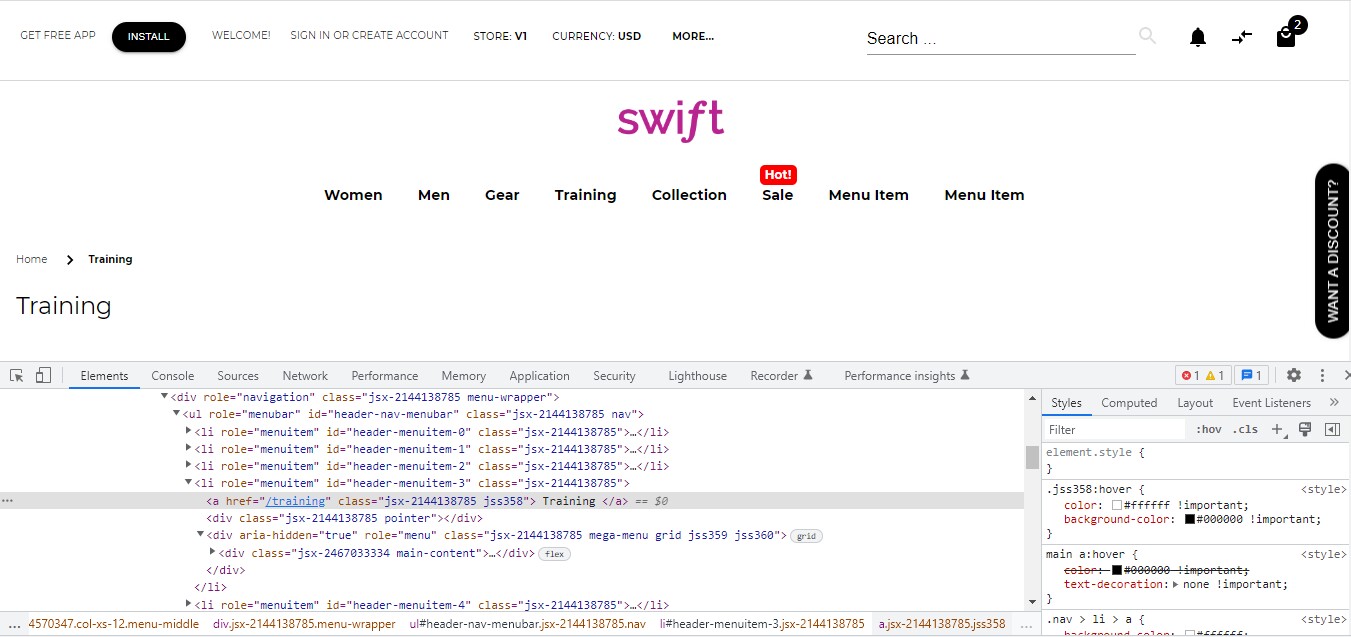This screenshot has width=1351, height=637.
Task: Switch to the Computed tab
Action: 1129,402
